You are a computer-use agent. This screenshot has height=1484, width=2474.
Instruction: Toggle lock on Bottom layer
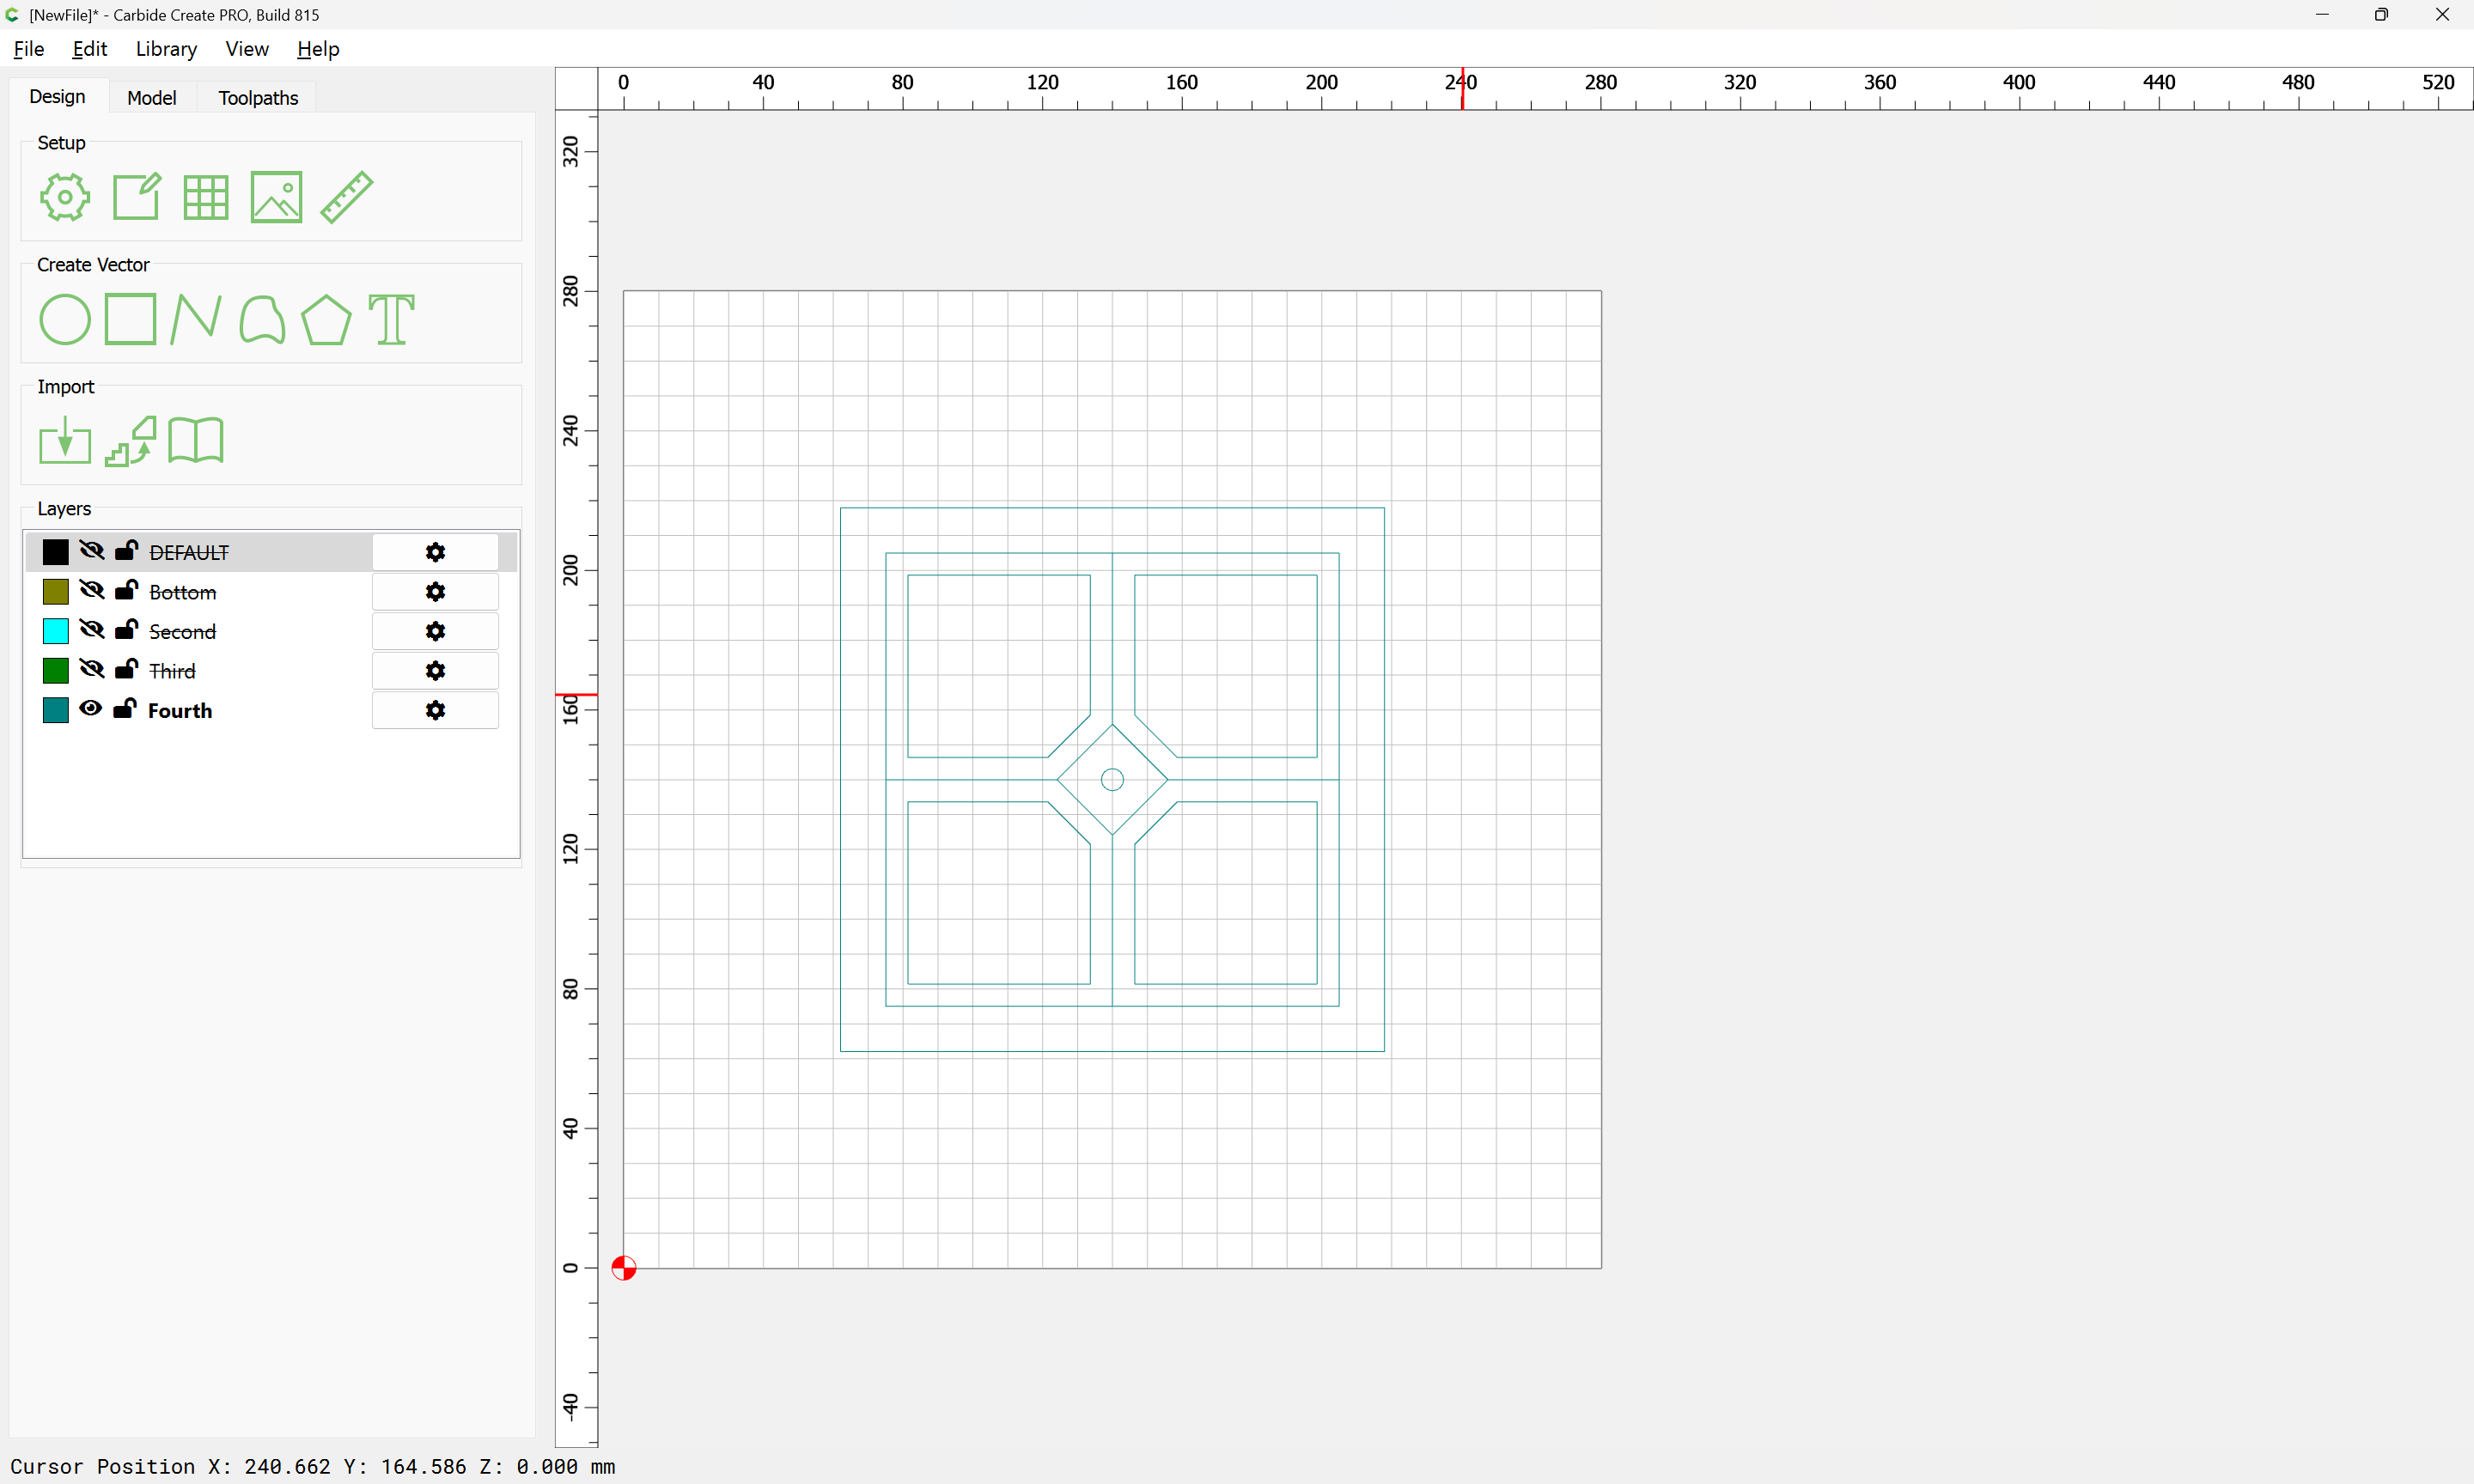(x=126, y=590)
